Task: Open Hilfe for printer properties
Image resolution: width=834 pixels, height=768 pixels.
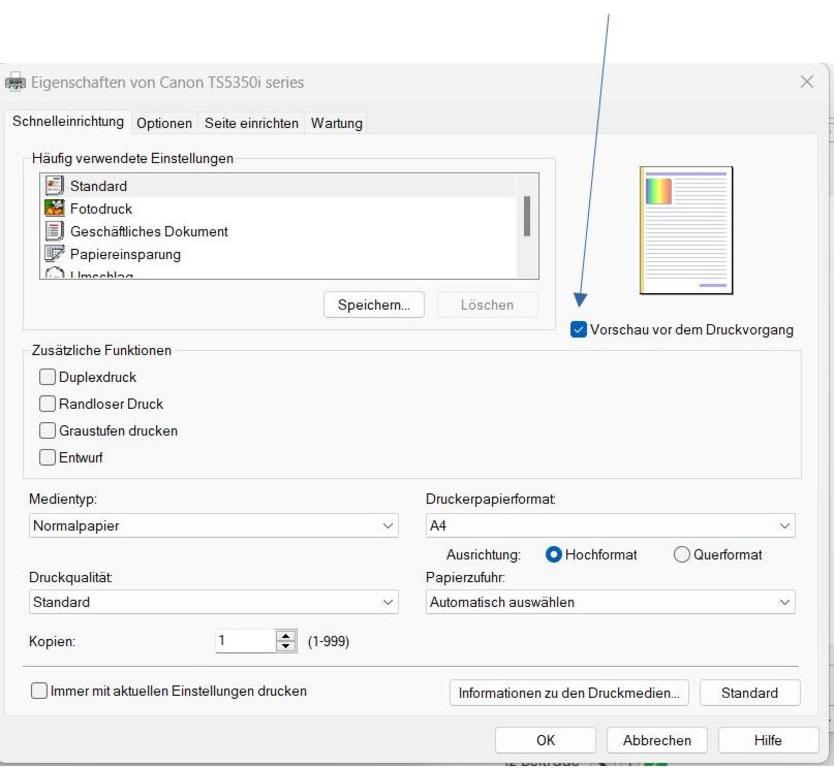Action: (769, 740)
